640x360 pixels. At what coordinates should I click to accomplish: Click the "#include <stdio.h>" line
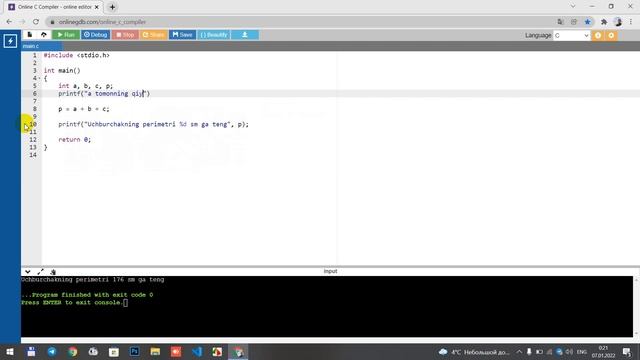pyautogui.click(x=77, y=55)
